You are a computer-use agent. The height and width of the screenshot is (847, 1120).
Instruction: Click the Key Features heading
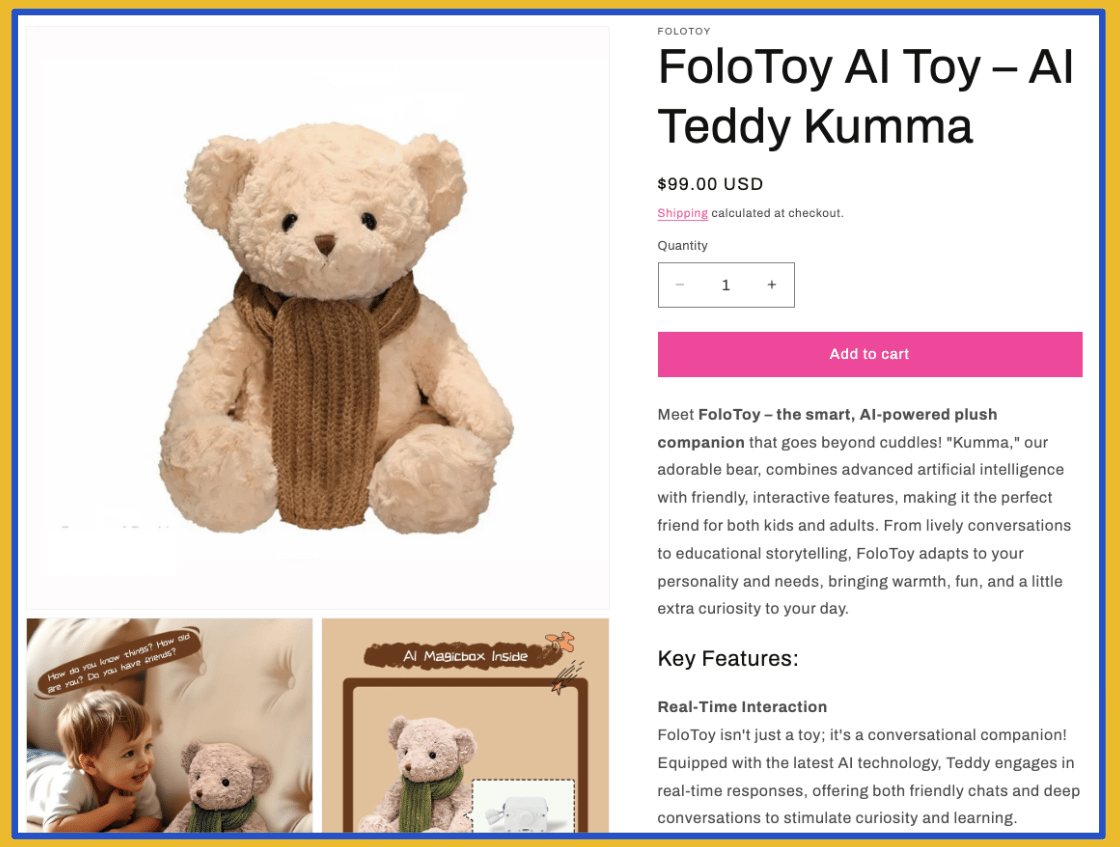728,658
